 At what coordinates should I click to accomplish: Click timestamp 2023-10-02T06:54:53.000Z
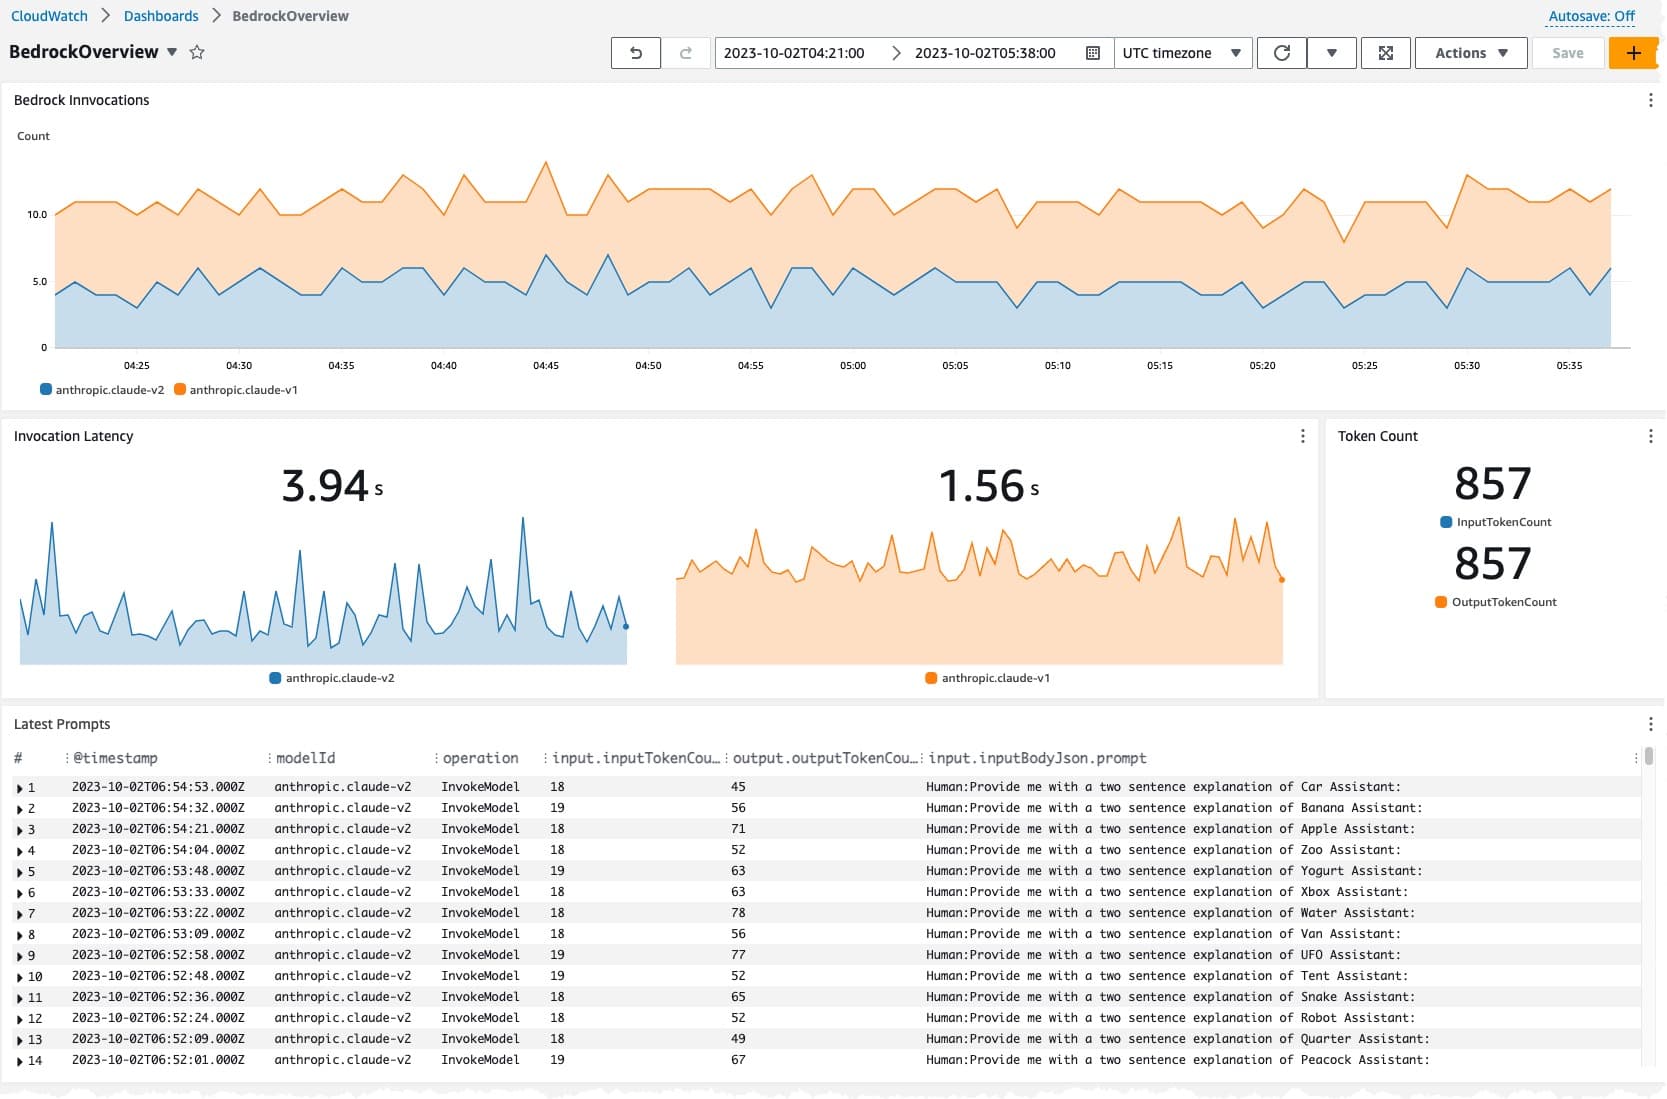pyautogui.click(x=158, y=787)
